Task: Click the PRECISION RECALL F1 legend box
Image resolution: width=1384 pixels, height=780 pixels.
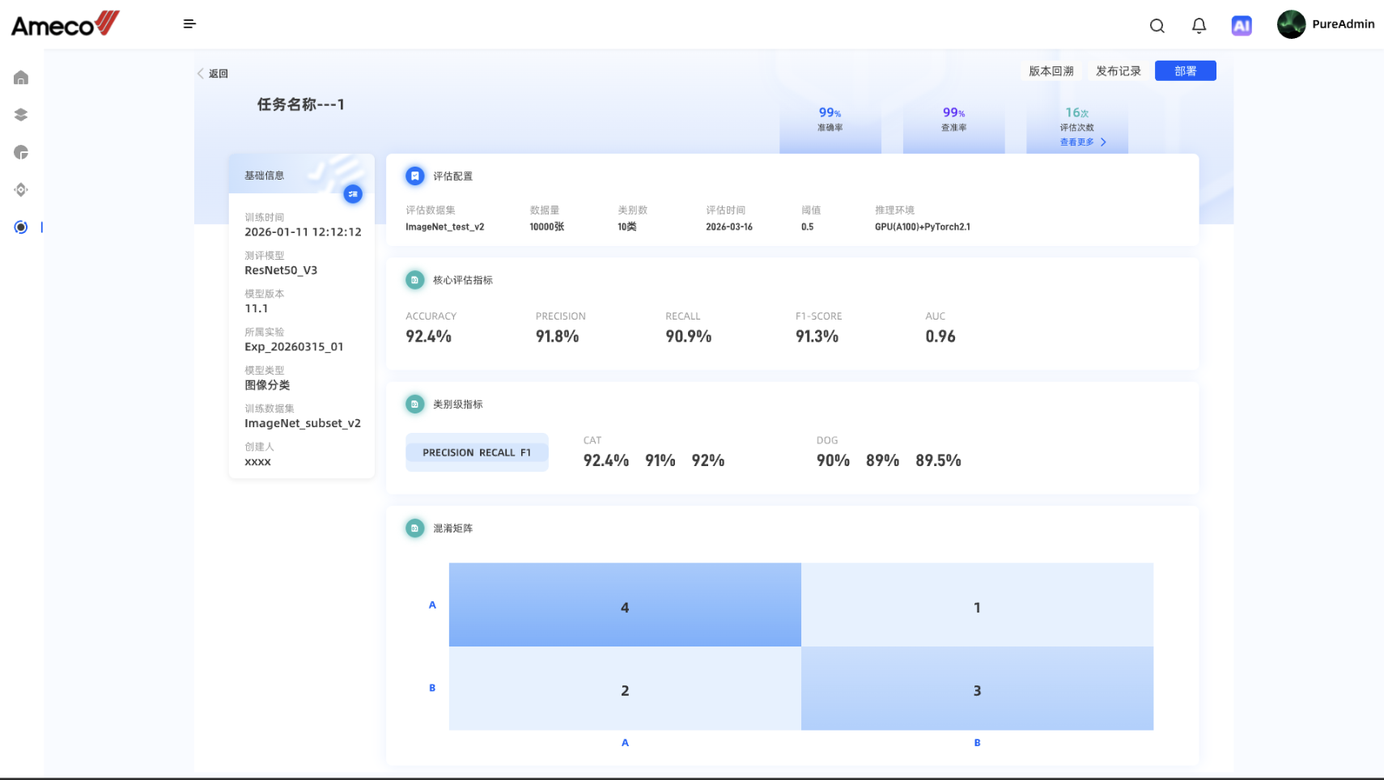Action: pyautogui.click(x=477, y=452)
